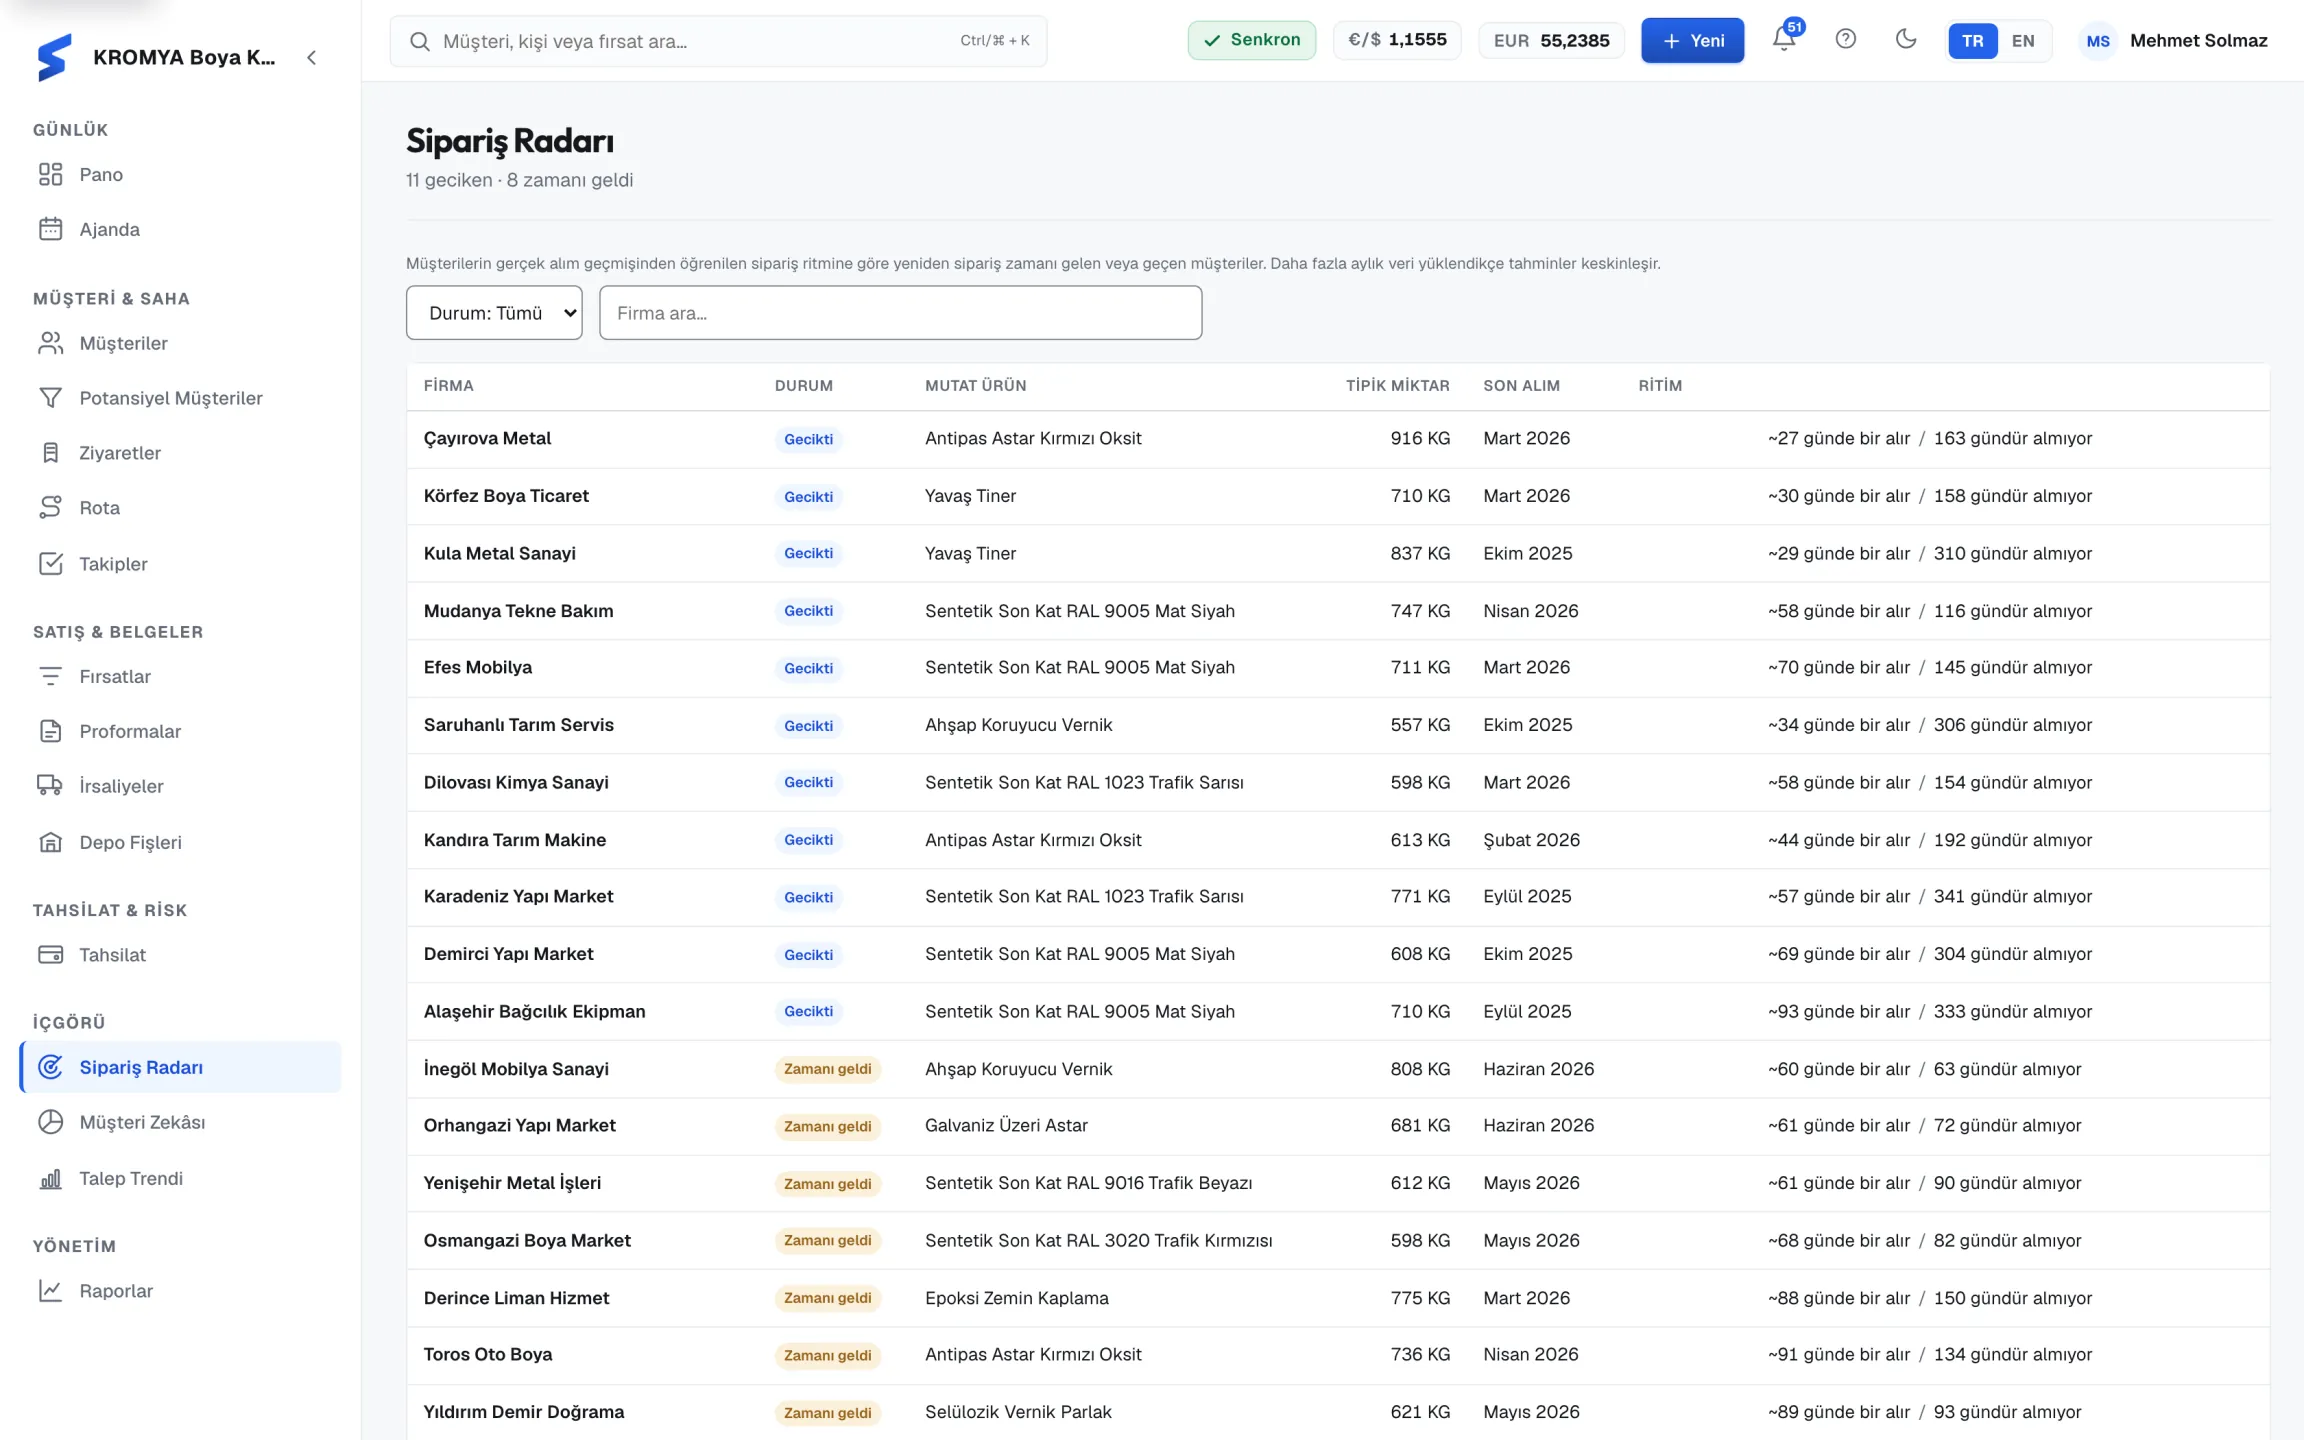Viewport: 2304px width, 1440px height.
Task: Open Potansiyel Müşteriler funnel icon
Action: tap(50, 398)
